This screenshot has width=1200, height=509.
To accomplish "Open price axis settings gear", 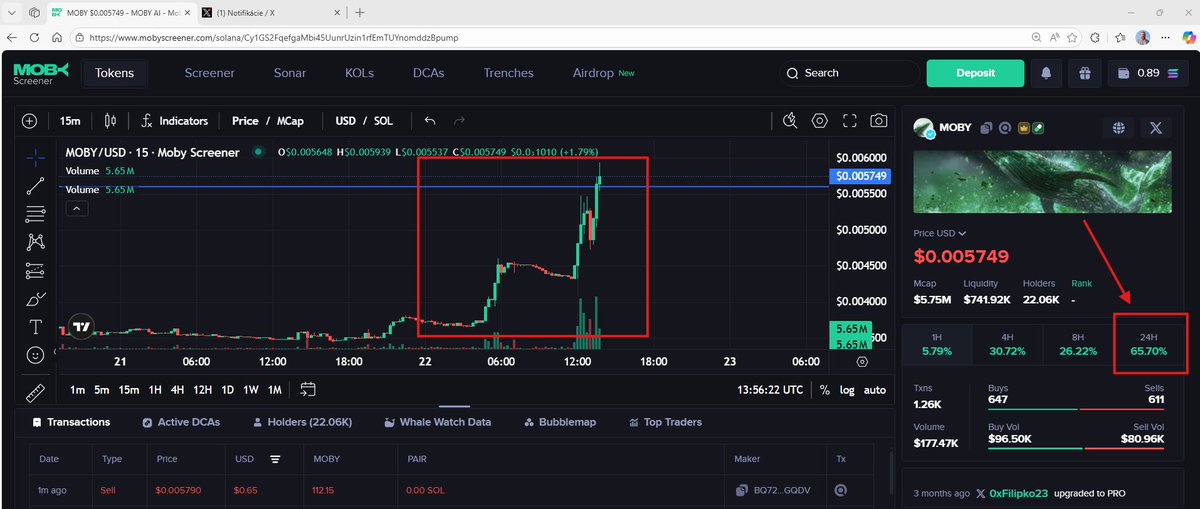I will pyautogui.click(x=861, y=361).
